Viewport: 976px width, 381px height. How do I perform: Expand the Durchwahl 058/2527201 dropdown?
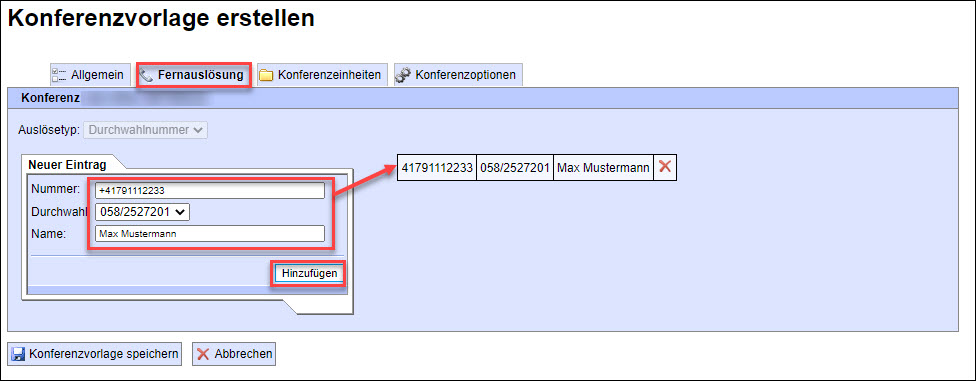coord(142,212)
